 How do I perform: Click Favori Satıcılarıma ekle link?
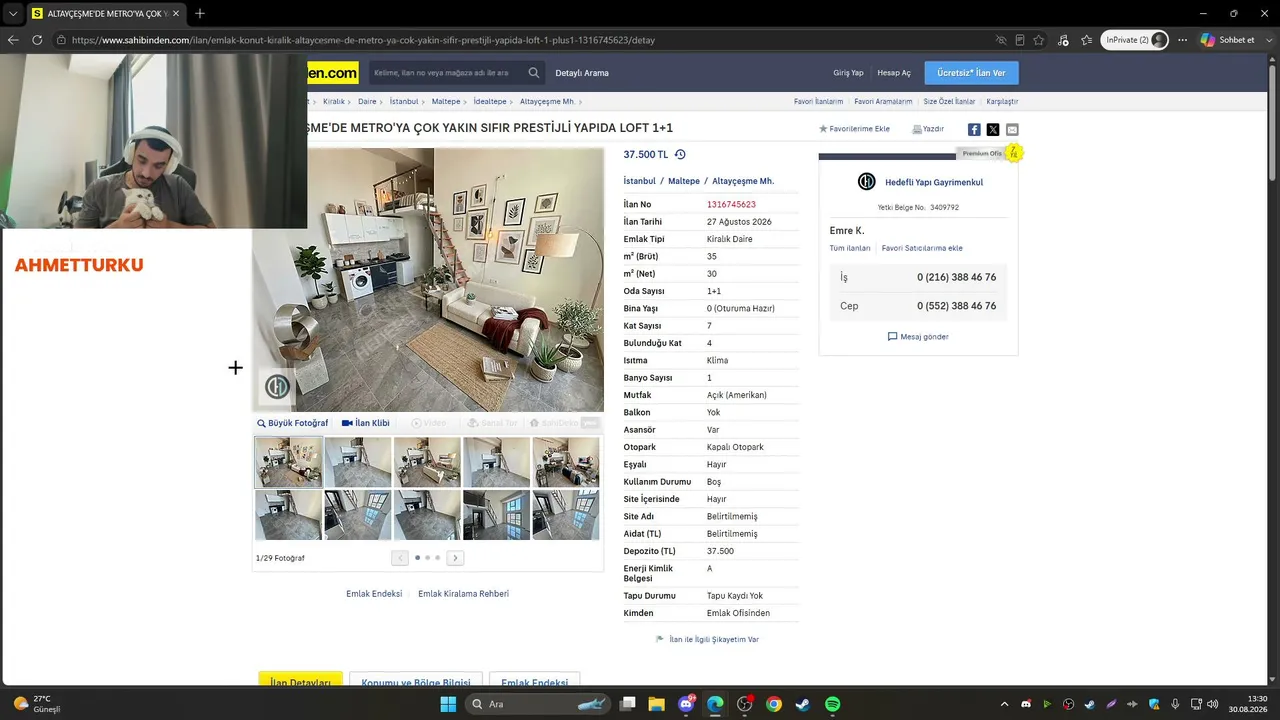[x=922, y=248]
